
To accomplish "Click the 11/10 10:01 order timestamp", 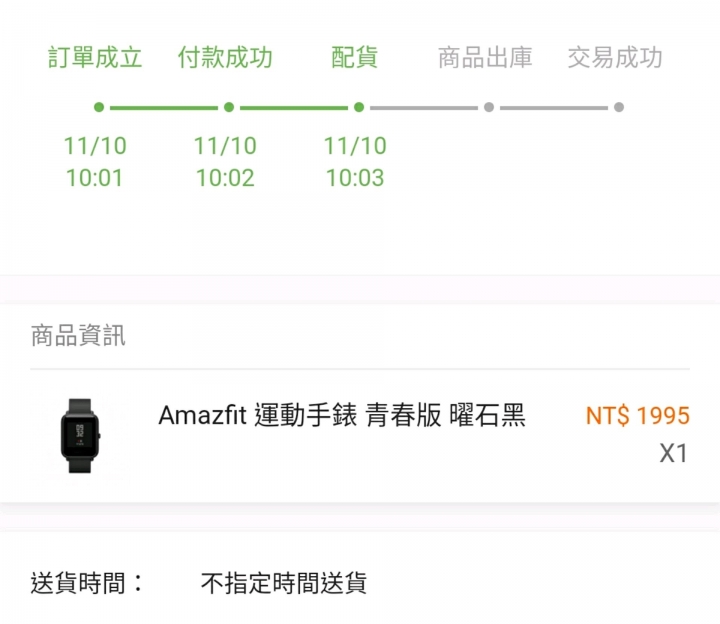I will pyautogui.click(x=95, y=162).
